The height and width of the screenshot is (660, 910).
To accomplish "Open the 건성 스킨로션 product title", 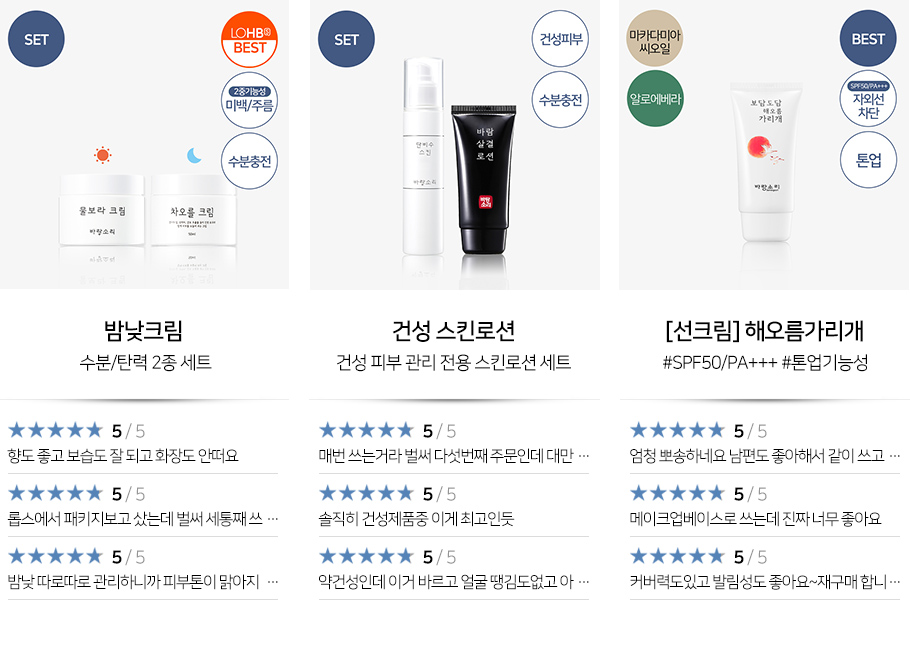I will 454,330.
